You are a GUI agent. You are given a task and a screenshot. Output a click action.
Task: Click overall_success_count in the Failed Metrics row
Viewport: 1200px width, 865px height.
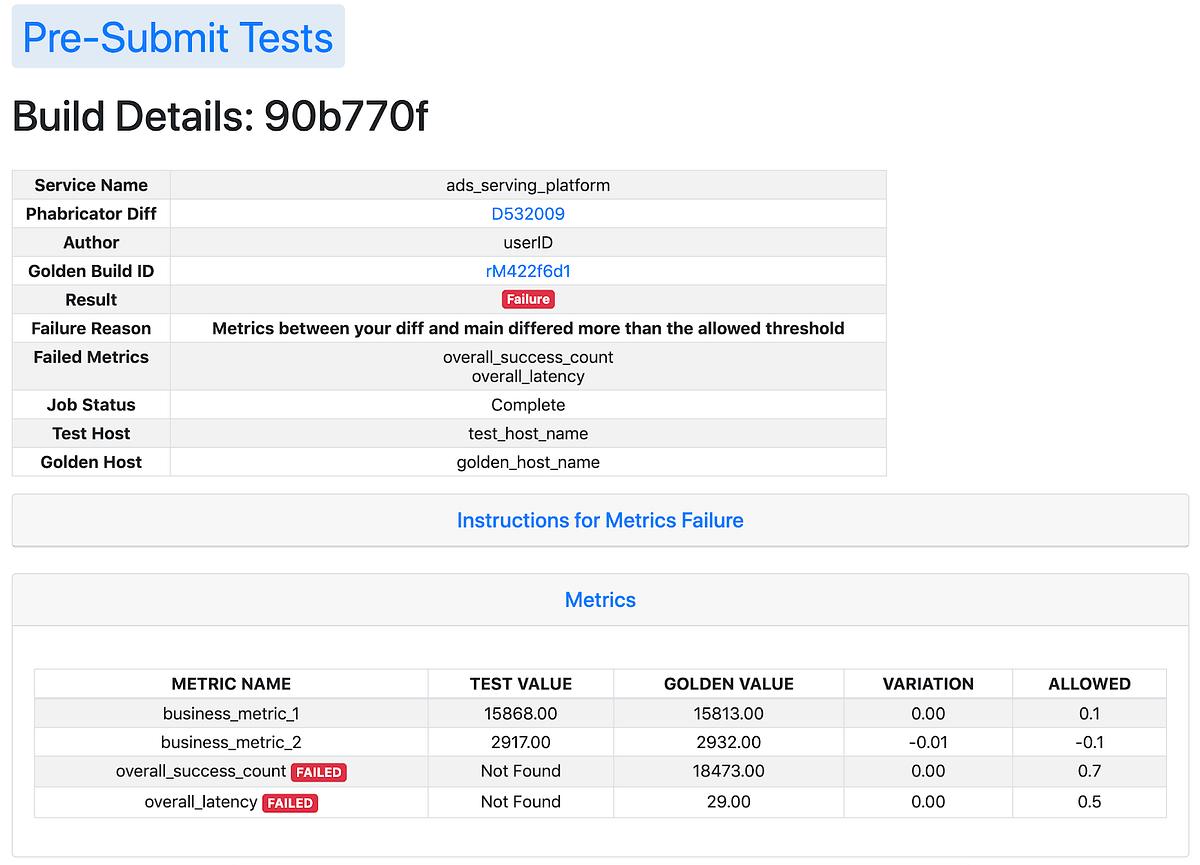(528, 357)
